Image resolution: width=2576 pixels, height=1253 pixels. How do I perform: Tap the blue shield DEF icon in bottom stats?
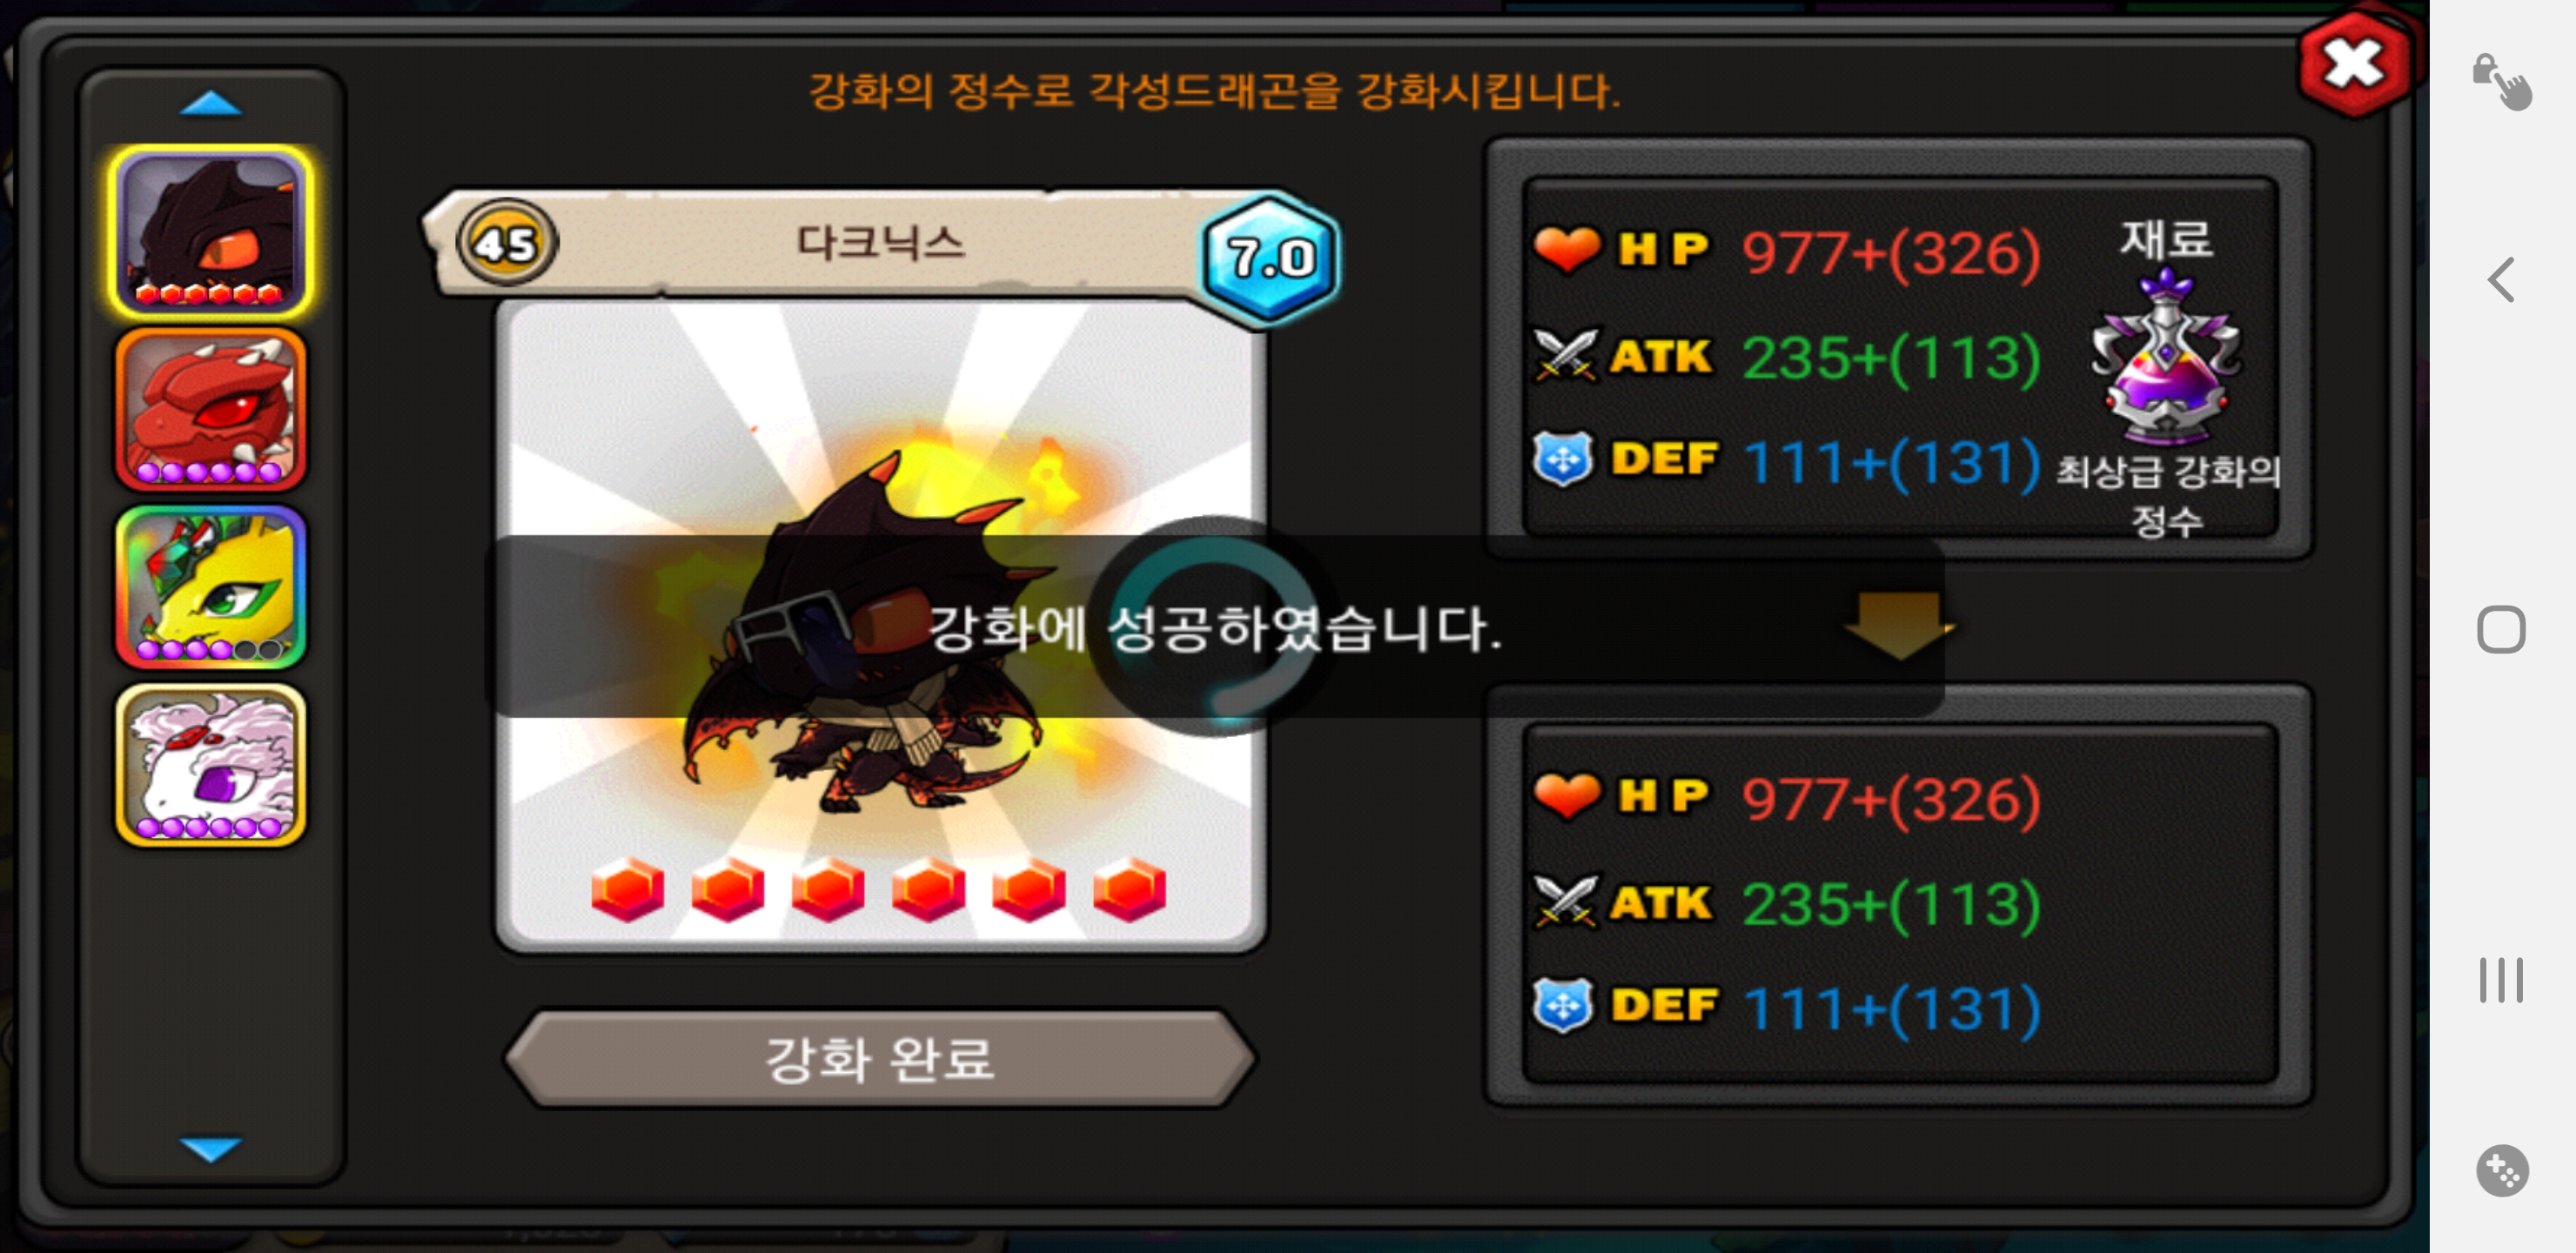click(x=1563, y=1005)
